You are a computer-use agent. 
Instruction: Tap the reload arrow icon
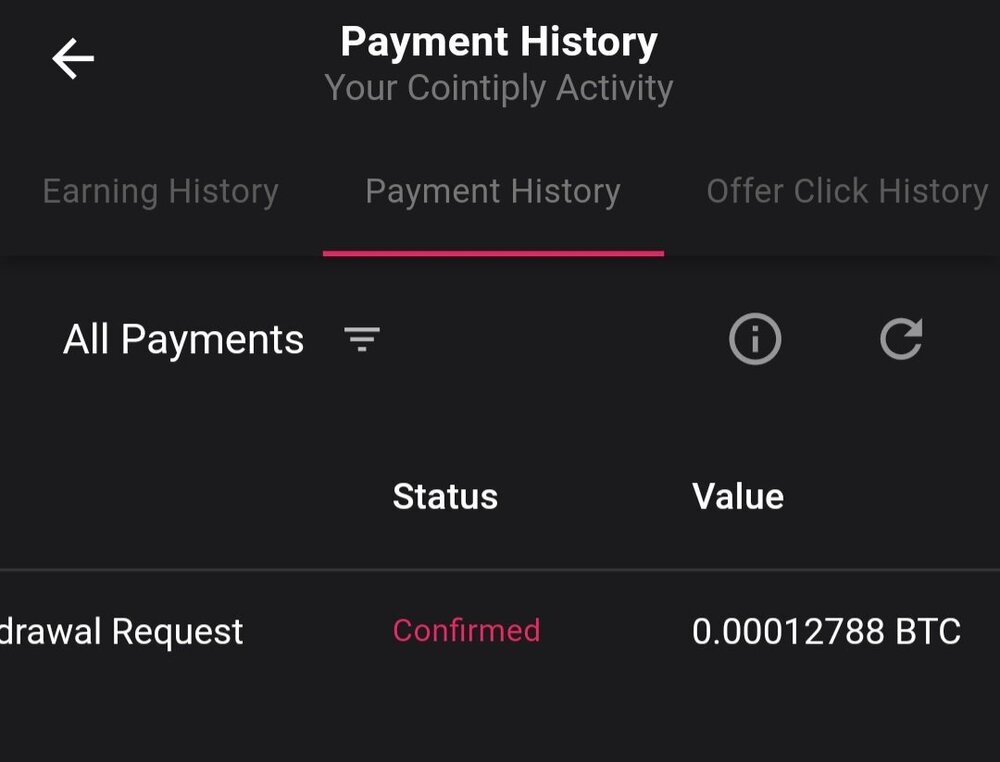click(901, 339)
